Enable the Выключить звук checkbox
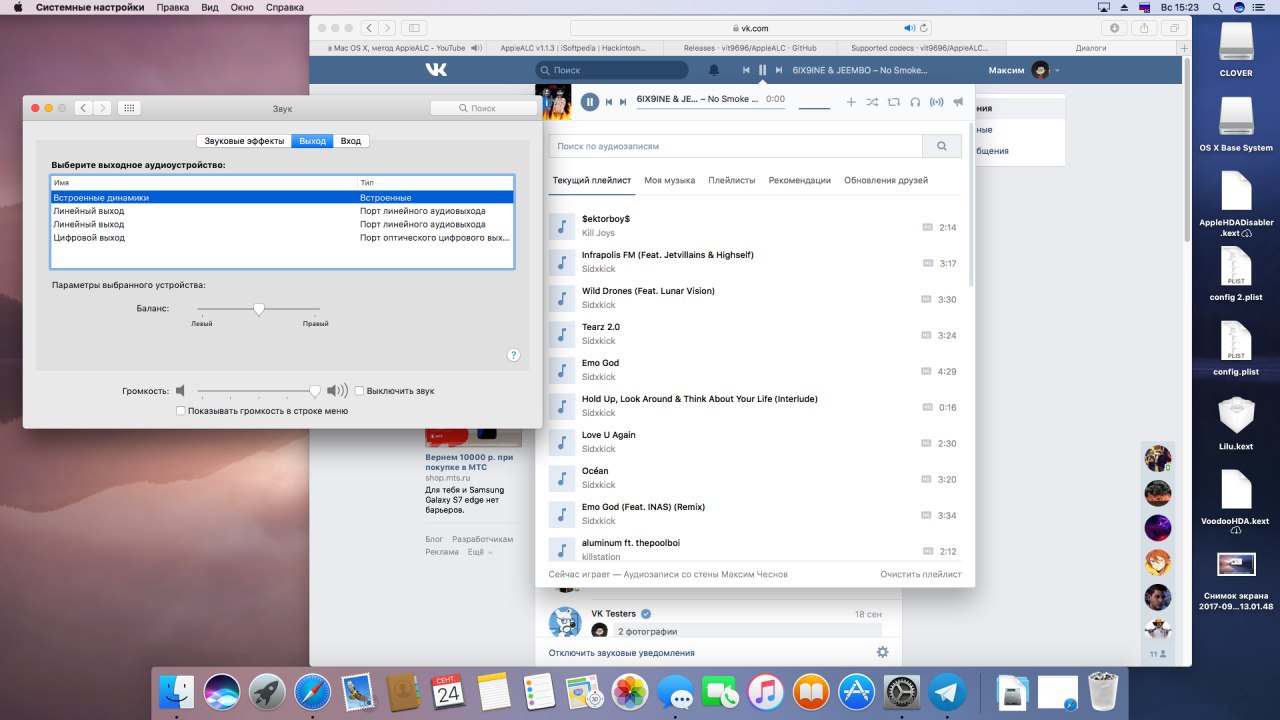1280x720 pixels. click(x=360, y=391)
